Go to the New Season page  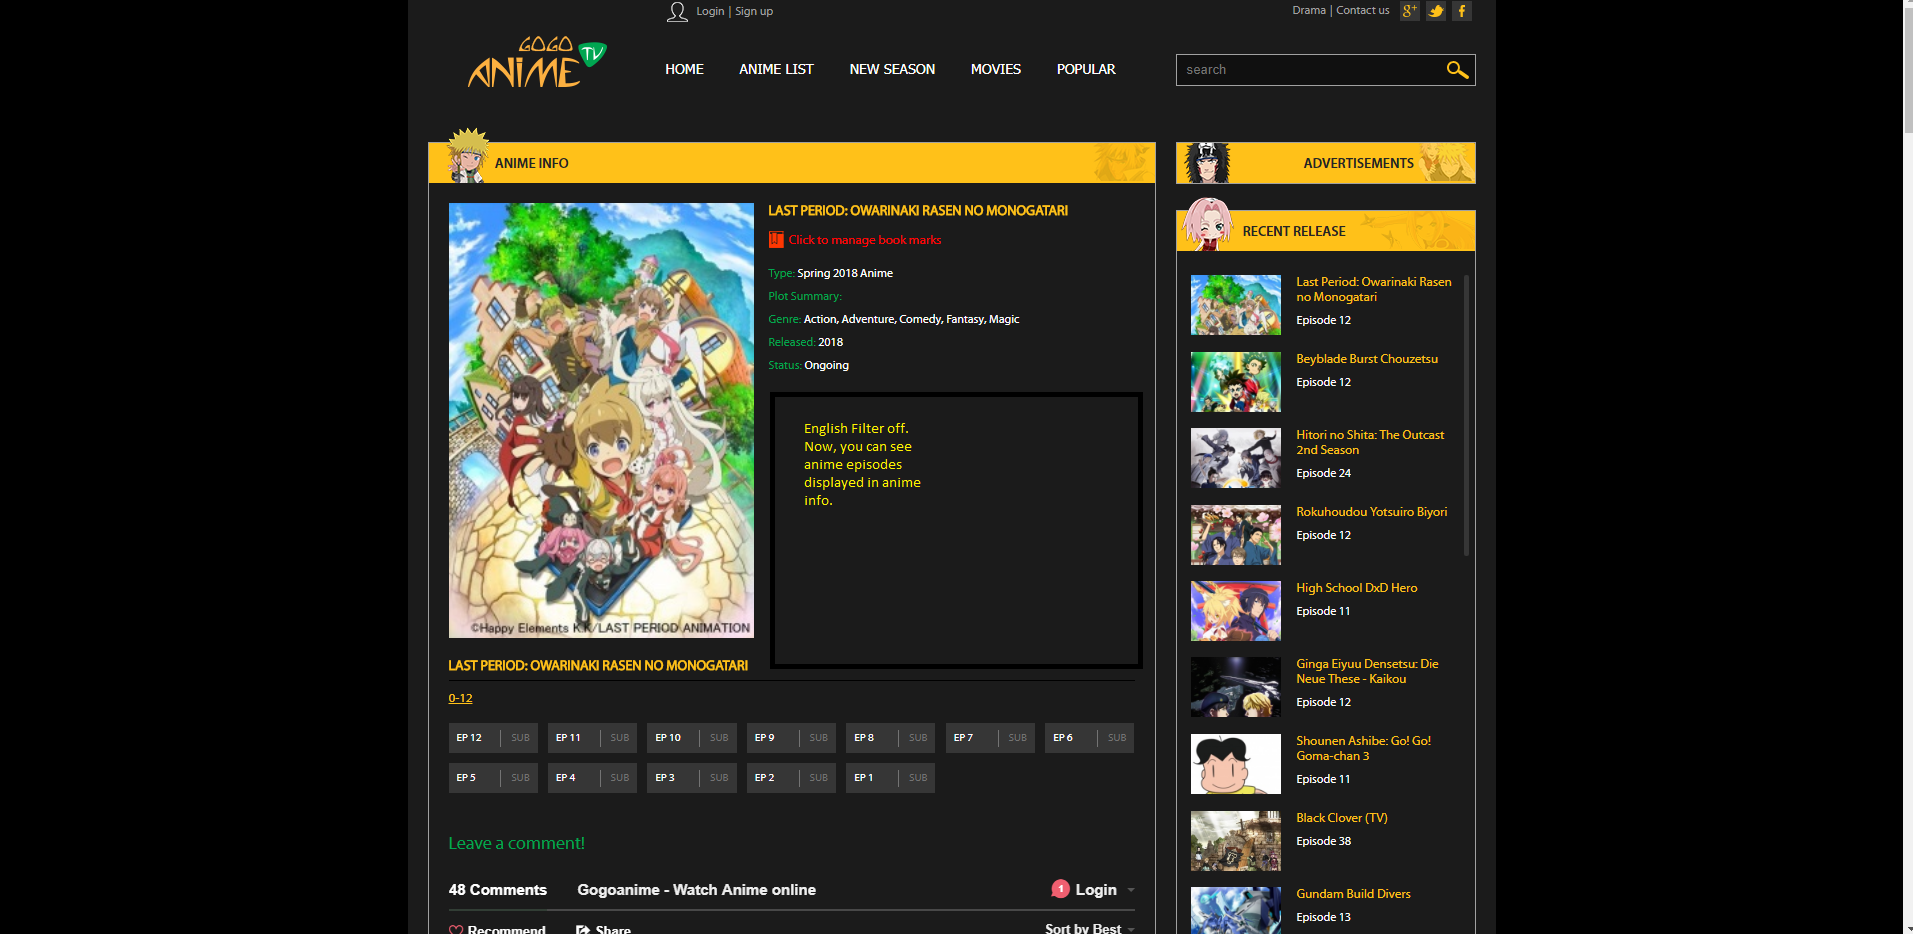point(892,69)
